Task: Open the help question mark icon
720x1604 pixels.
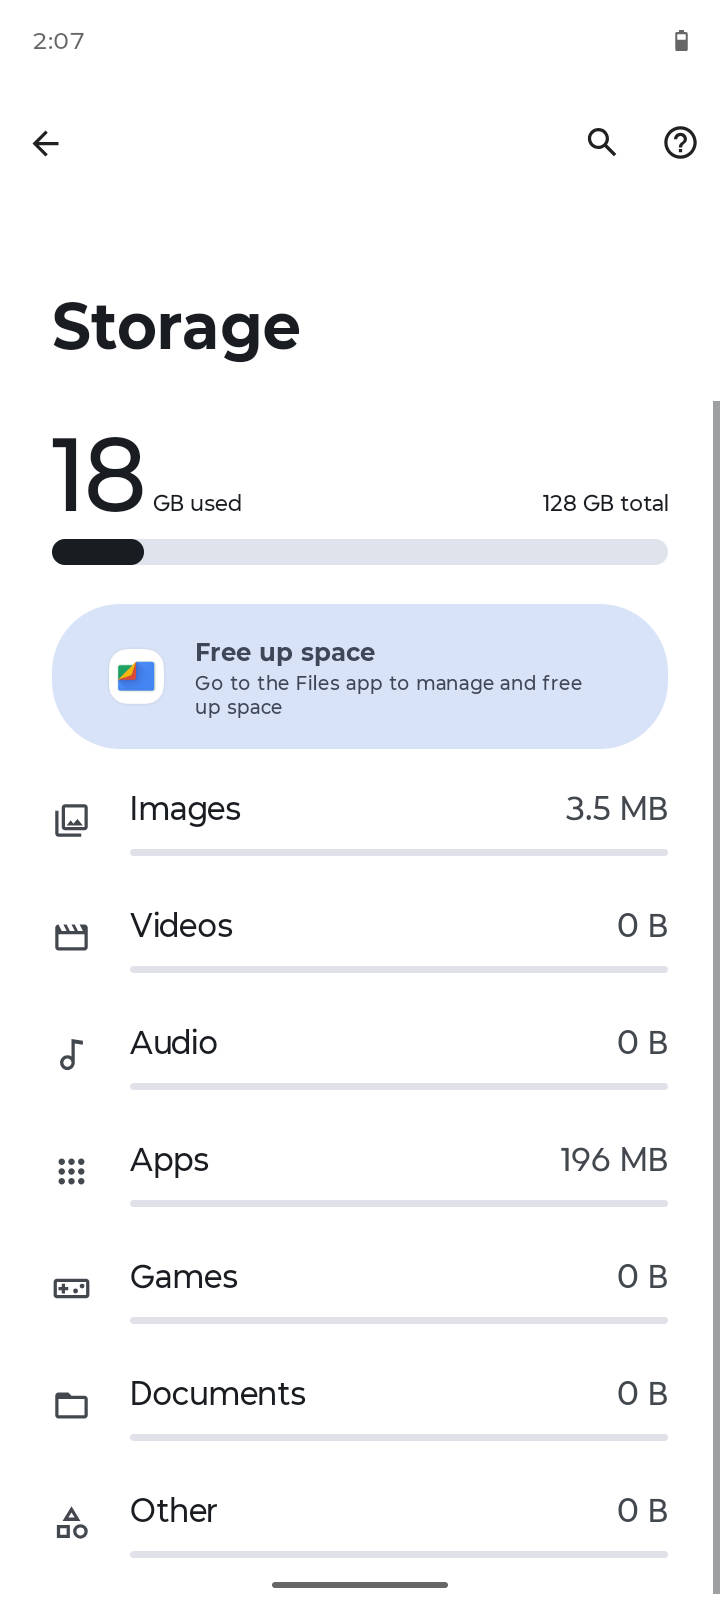Action: (681, 143)
